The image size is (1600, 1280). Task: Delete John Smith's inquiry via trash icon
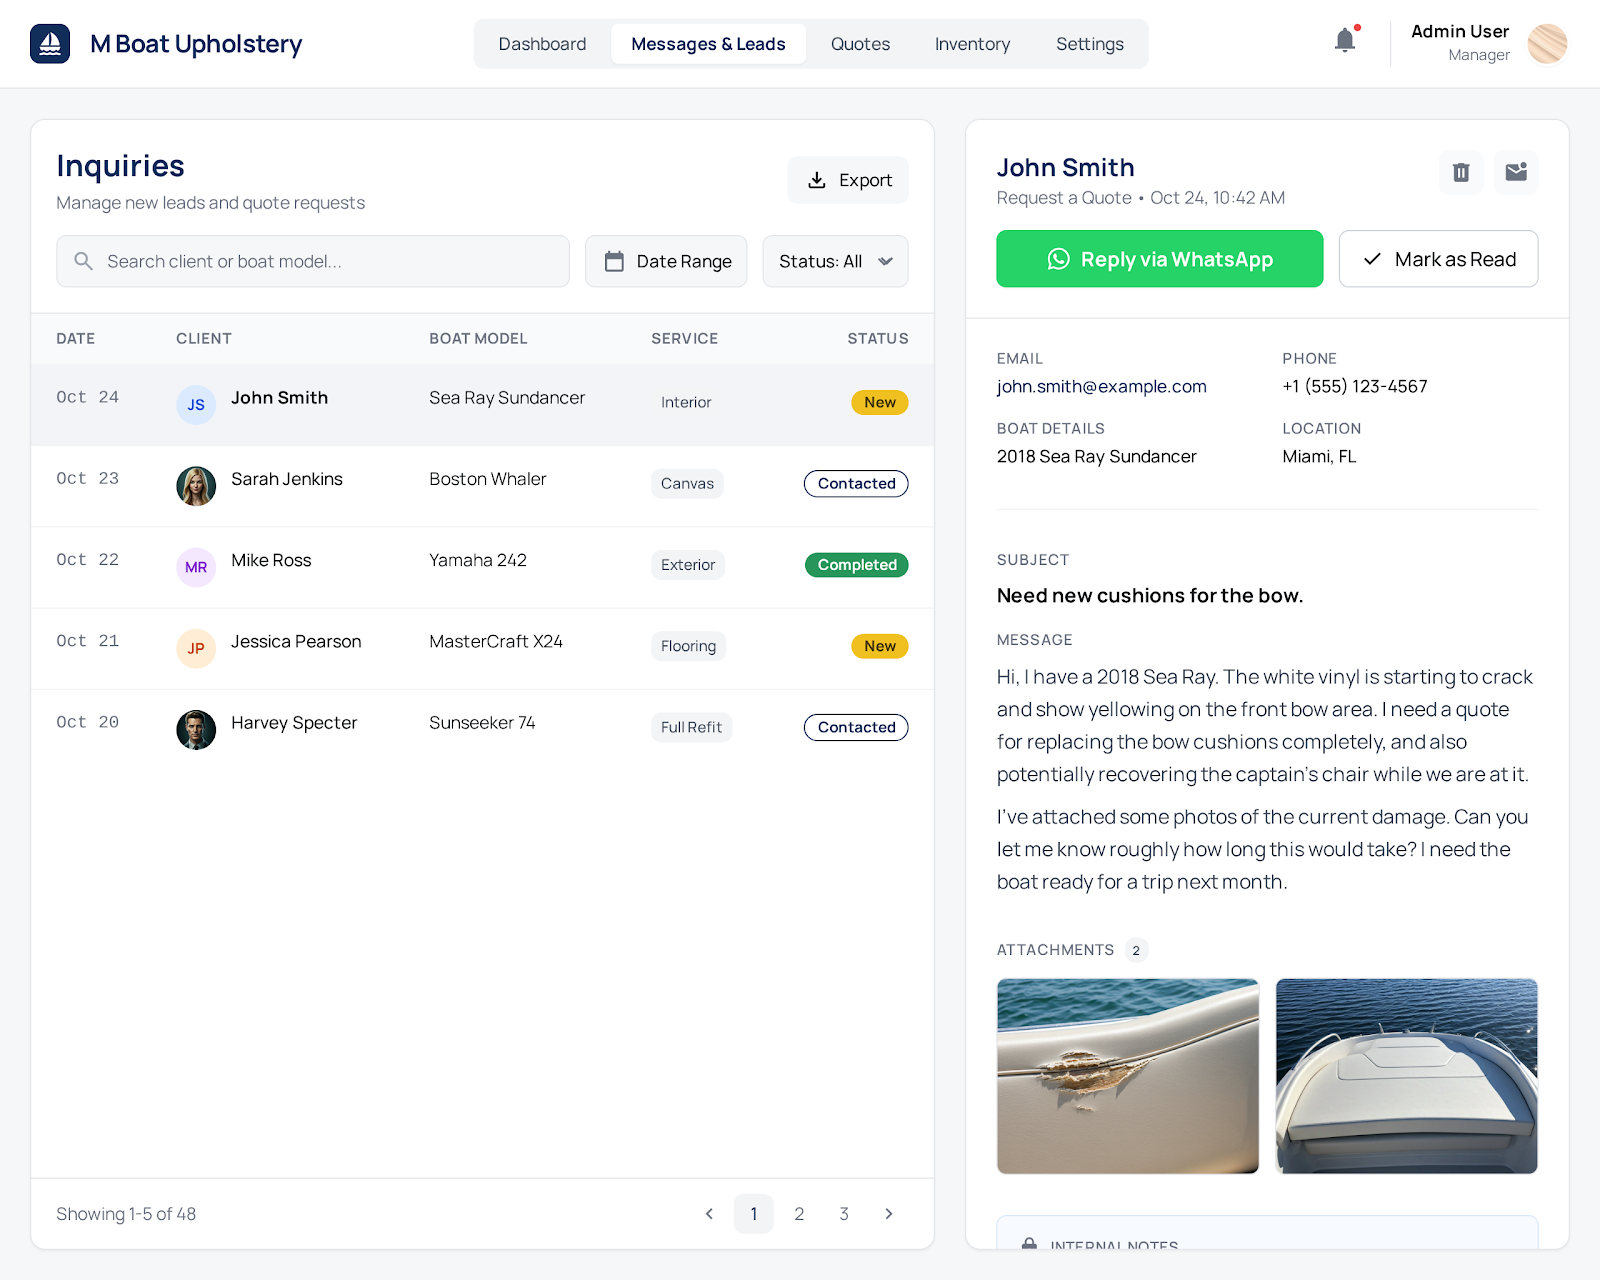[1460, 172]
